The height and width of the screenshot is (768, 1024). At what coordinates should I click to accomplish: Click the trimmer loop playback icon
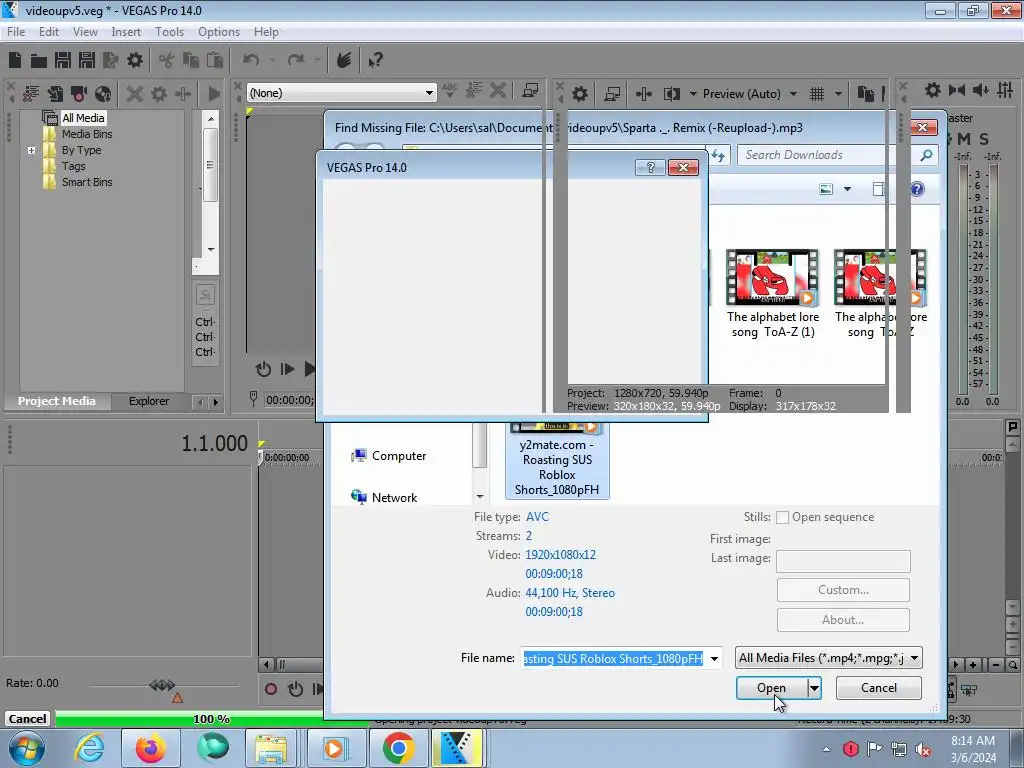263,369
